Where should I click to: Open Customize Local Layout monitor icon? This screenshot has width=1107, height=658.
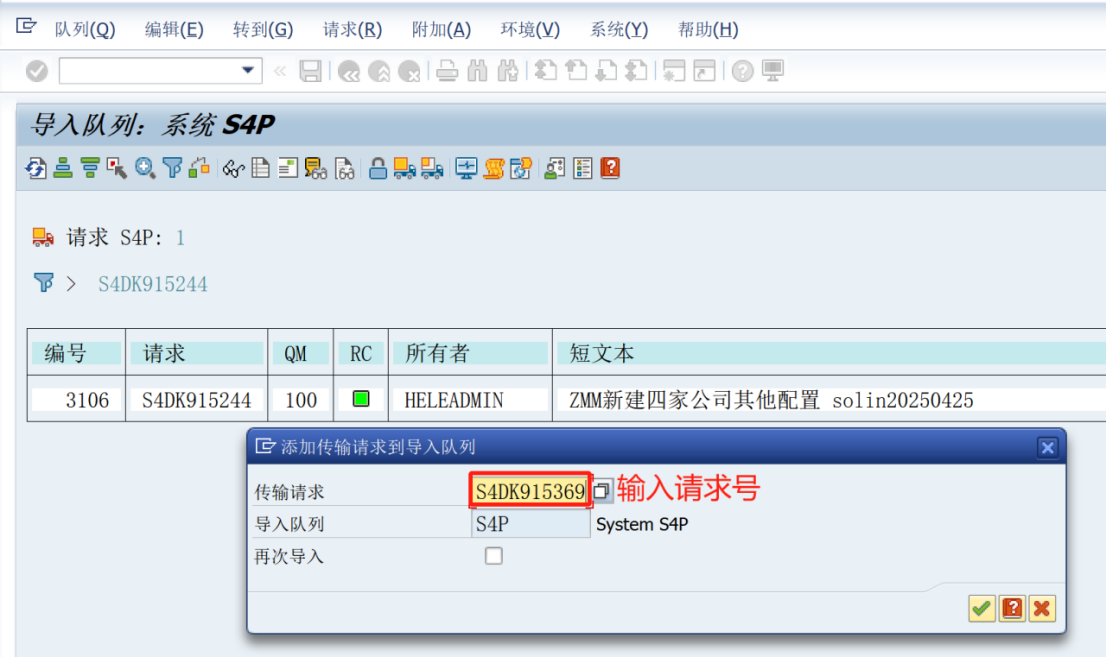pos(772,71)
